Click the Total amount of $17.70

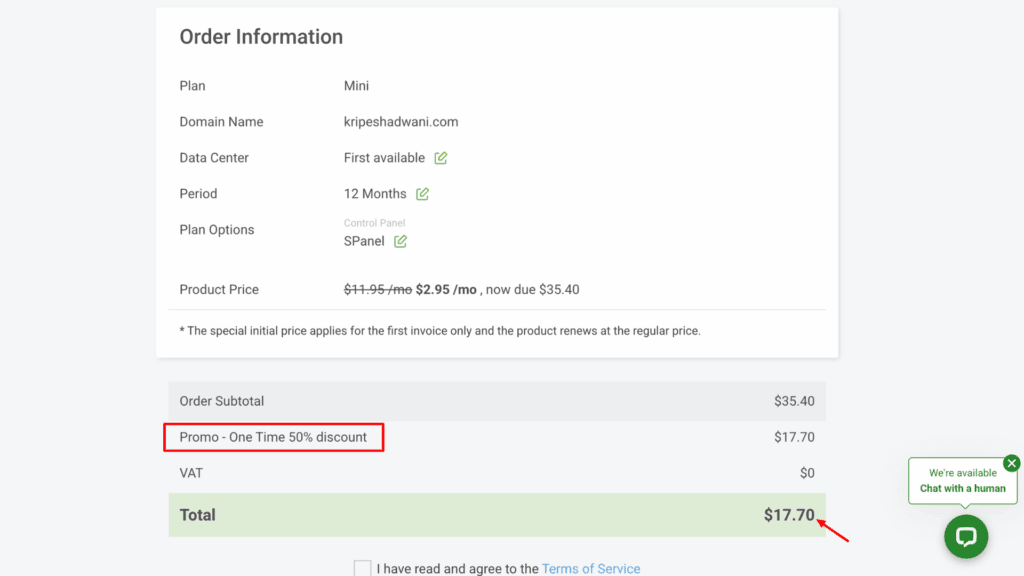click(787, 514)
